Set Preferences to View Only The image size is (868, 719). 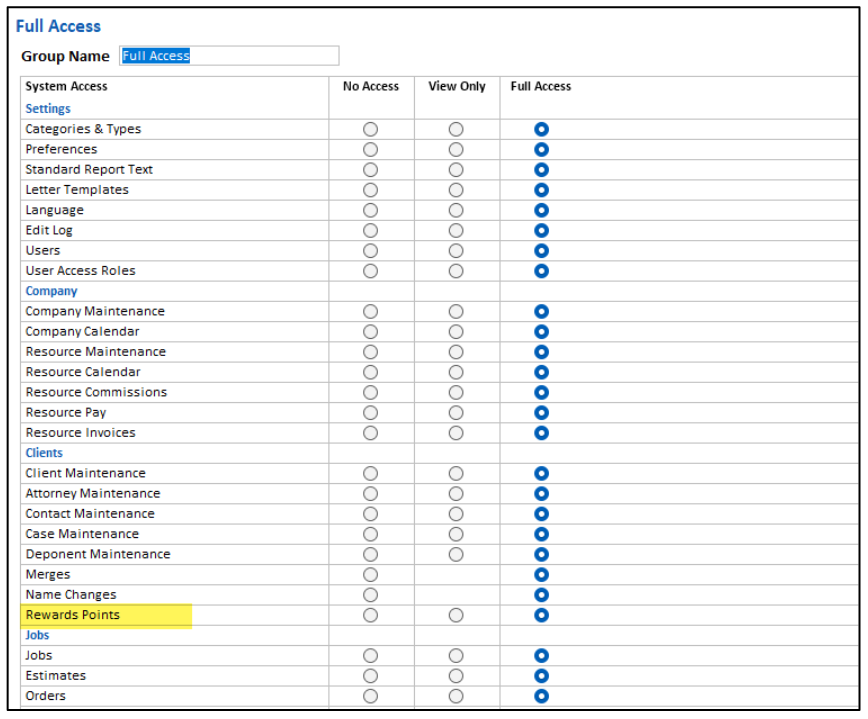point(456,149)
